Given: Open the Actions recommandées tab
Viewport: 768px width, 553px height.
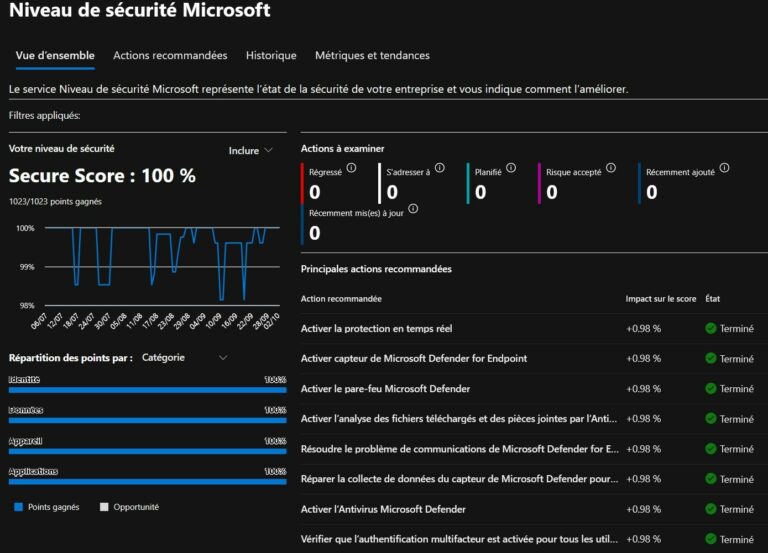Looking at the screenshot, I should tap(170, 55).
